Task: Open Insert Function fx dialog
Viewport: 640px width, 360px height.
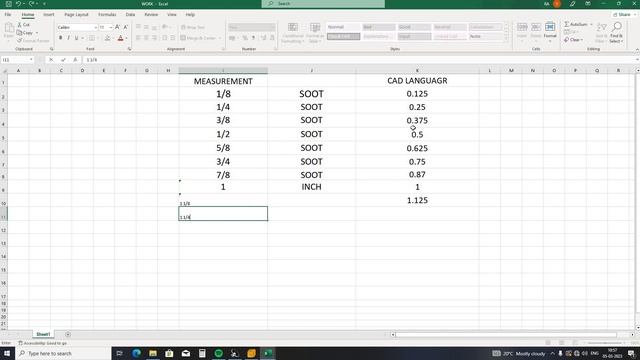Action: (x=75, y=60)
